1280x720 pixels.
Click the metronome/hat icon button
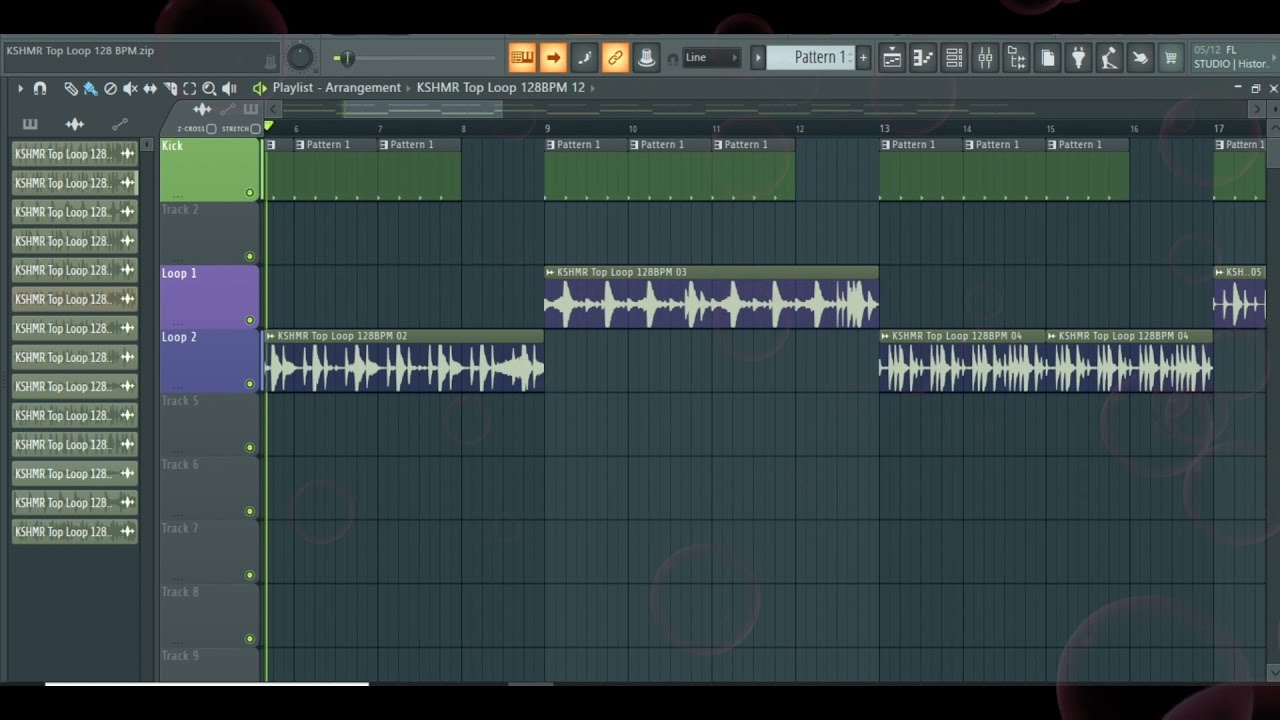click(x=646, y=58)
